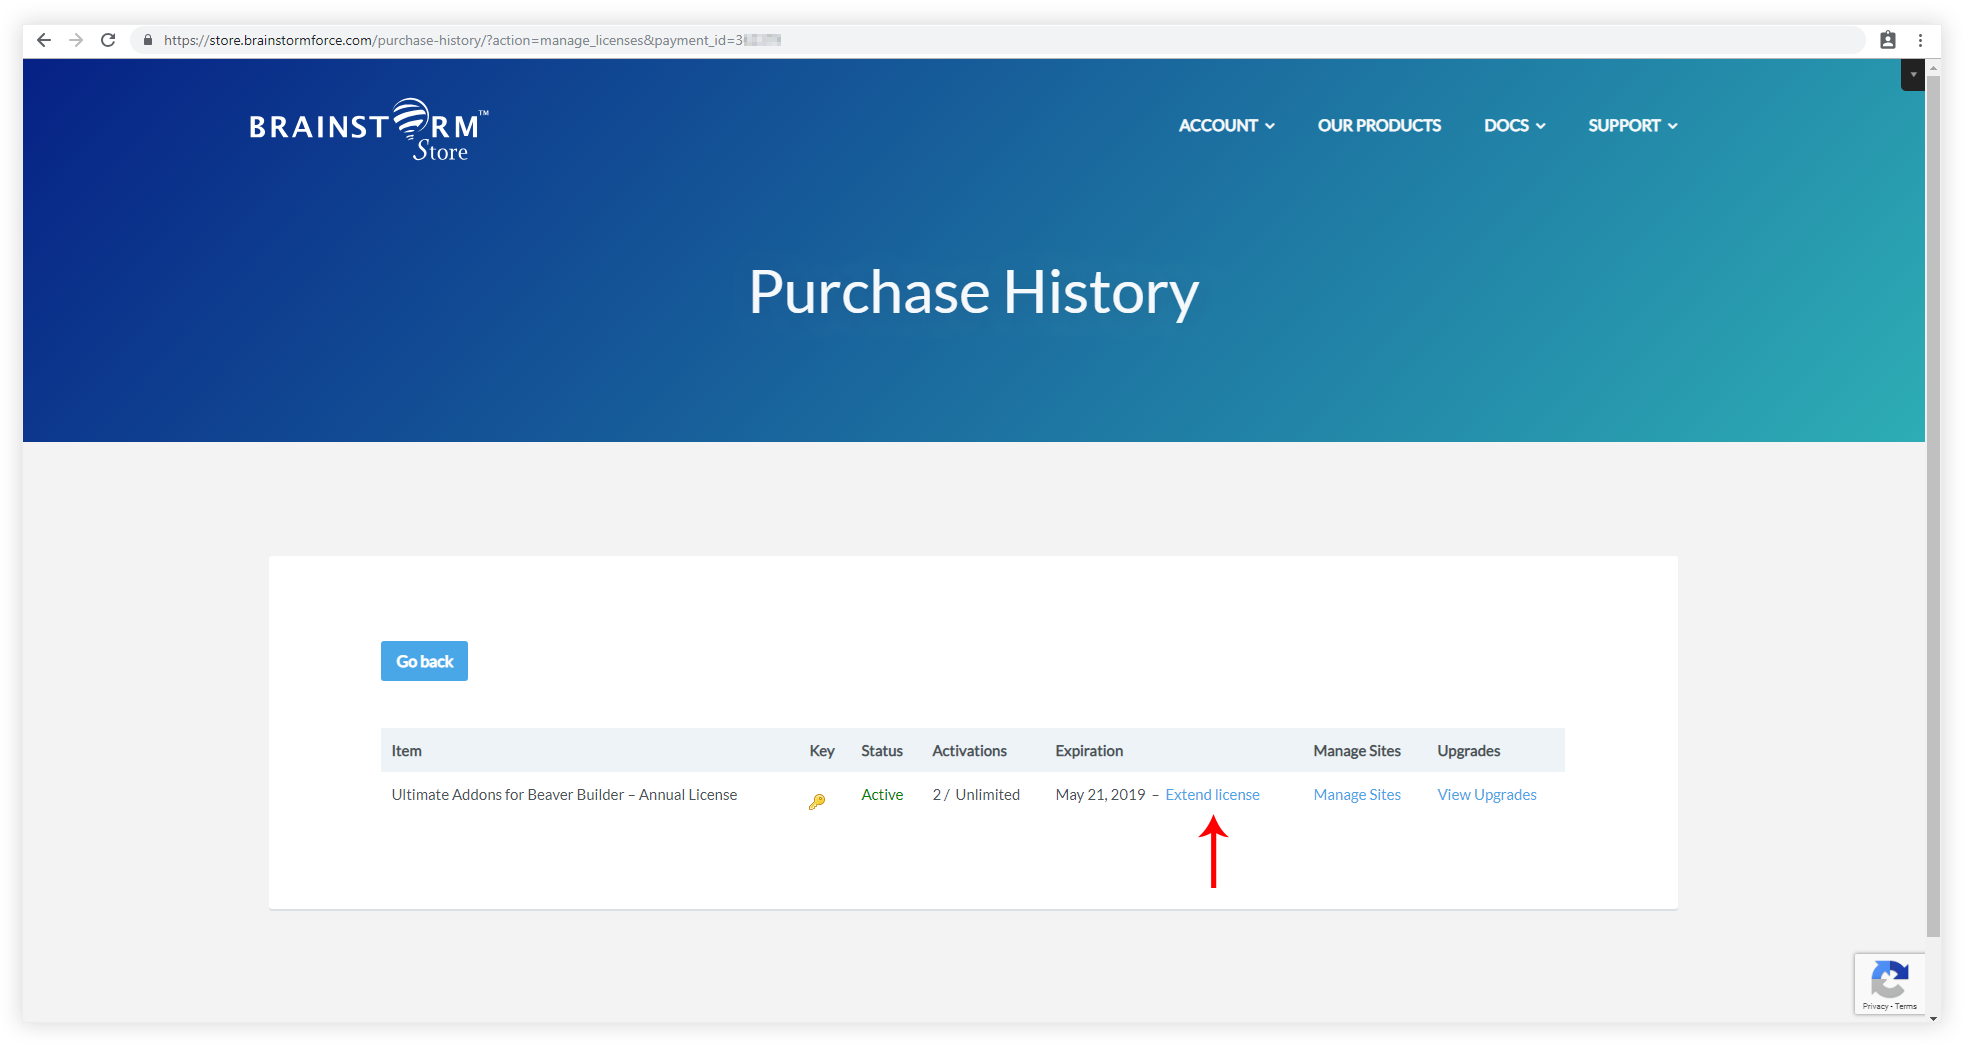Click the Extend license link

(1212, 795)
